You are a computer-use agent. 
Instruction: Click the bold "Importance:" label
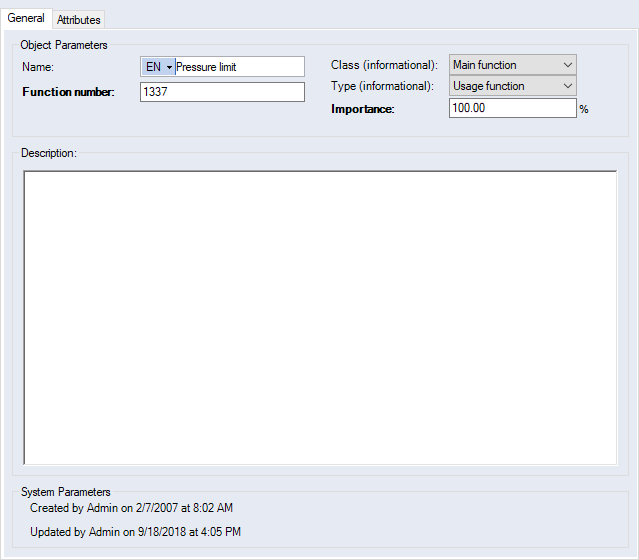click(x=363, y=108)
